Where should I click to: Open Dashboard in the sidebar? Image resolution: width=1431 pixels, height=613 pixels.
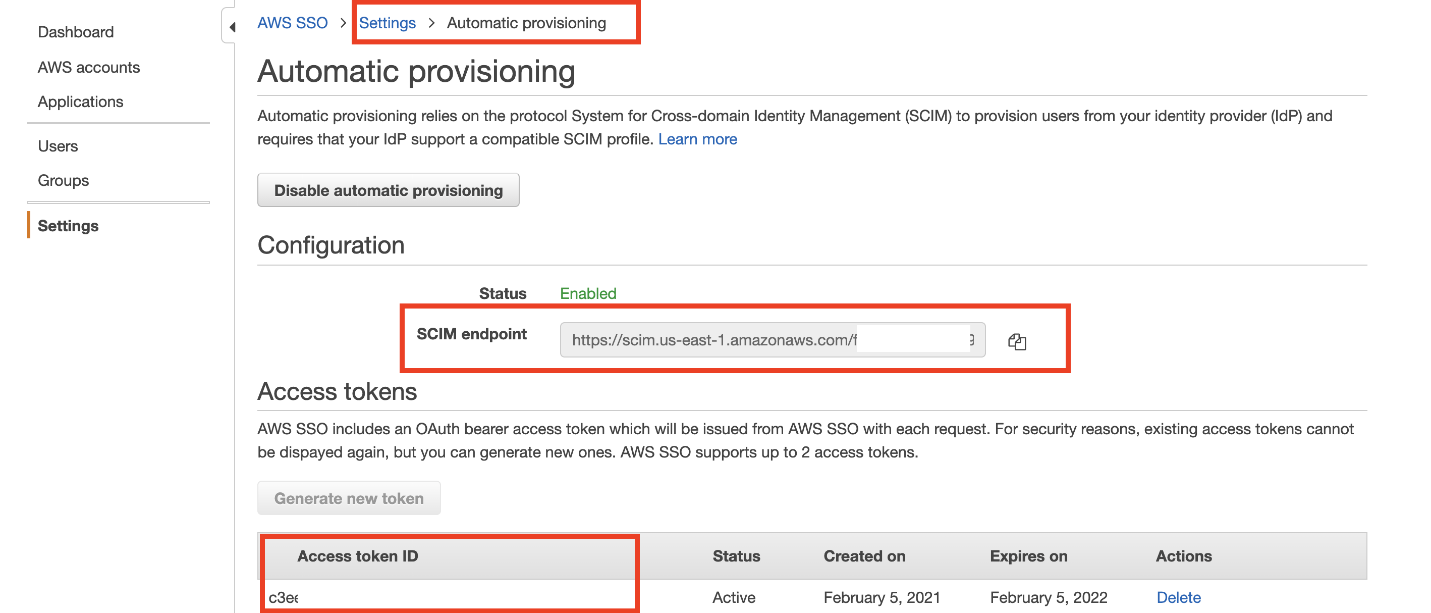coord(76,32)
